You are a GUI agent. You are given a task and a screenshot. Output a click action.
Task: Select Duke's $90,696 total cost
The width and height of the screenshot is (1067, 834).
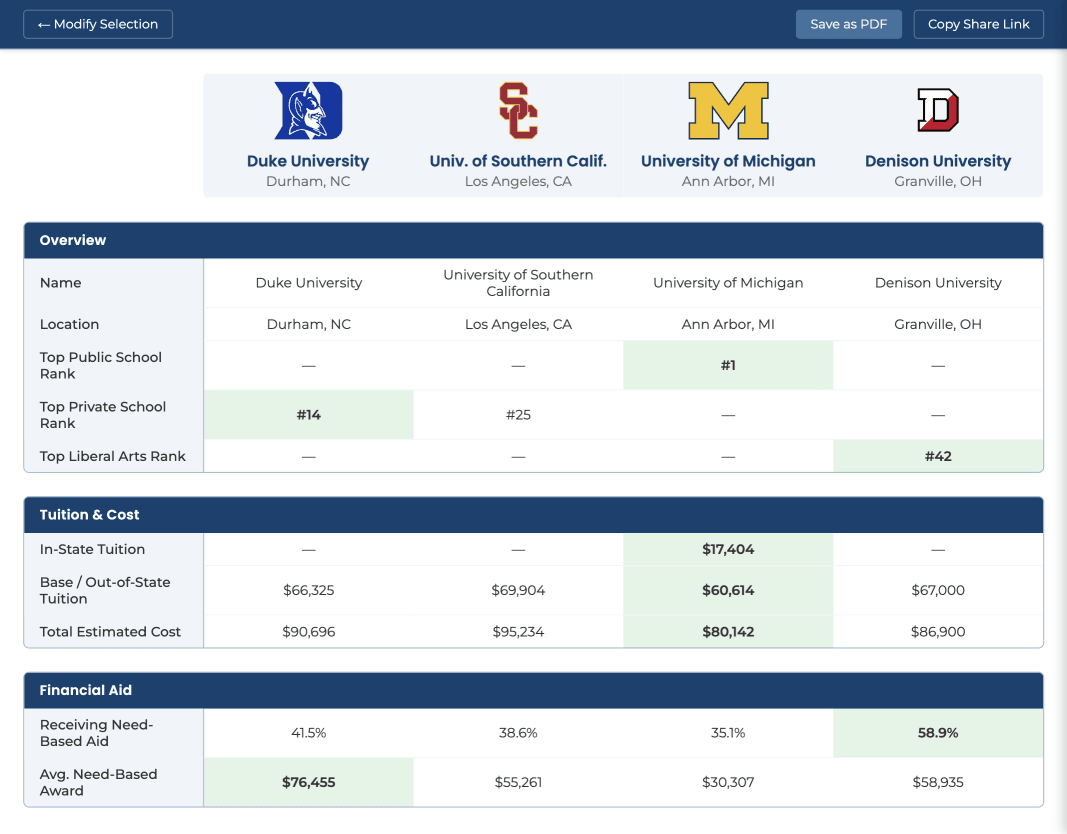click(308, 632)
